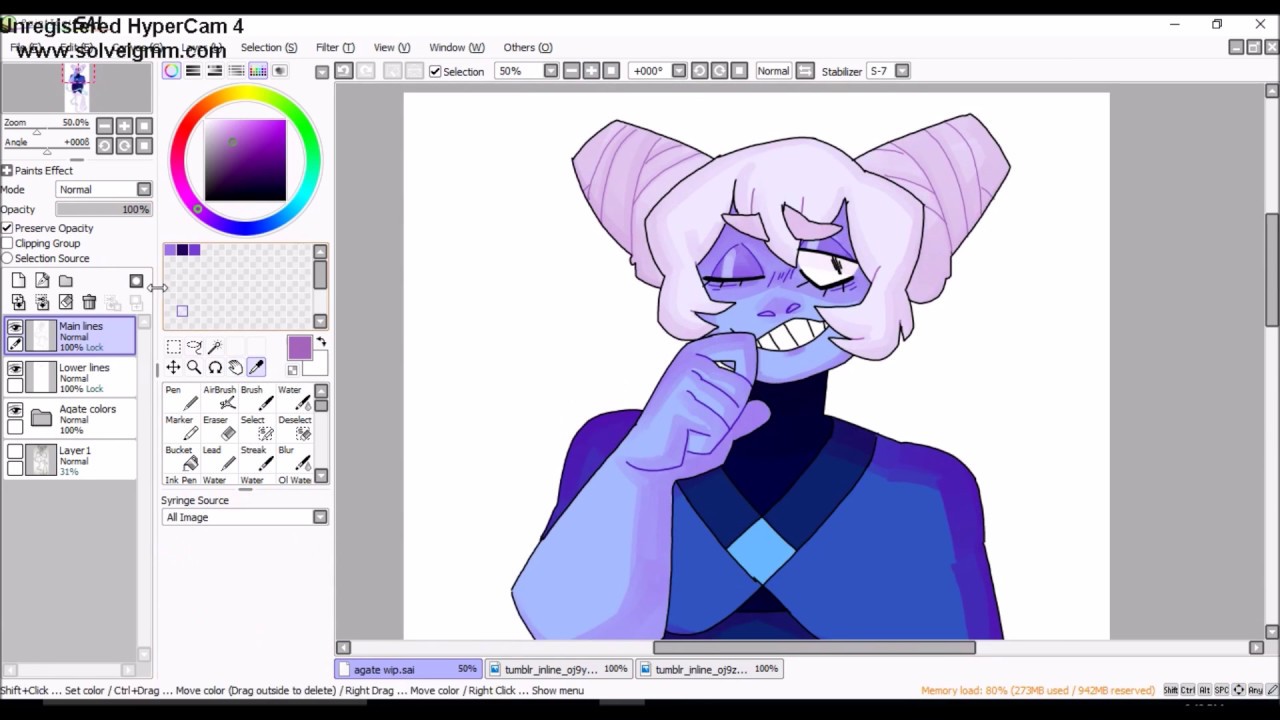Select the AirBrush tool
The height and width of the screenshot is (720, 1280).
tap(219, 397)
